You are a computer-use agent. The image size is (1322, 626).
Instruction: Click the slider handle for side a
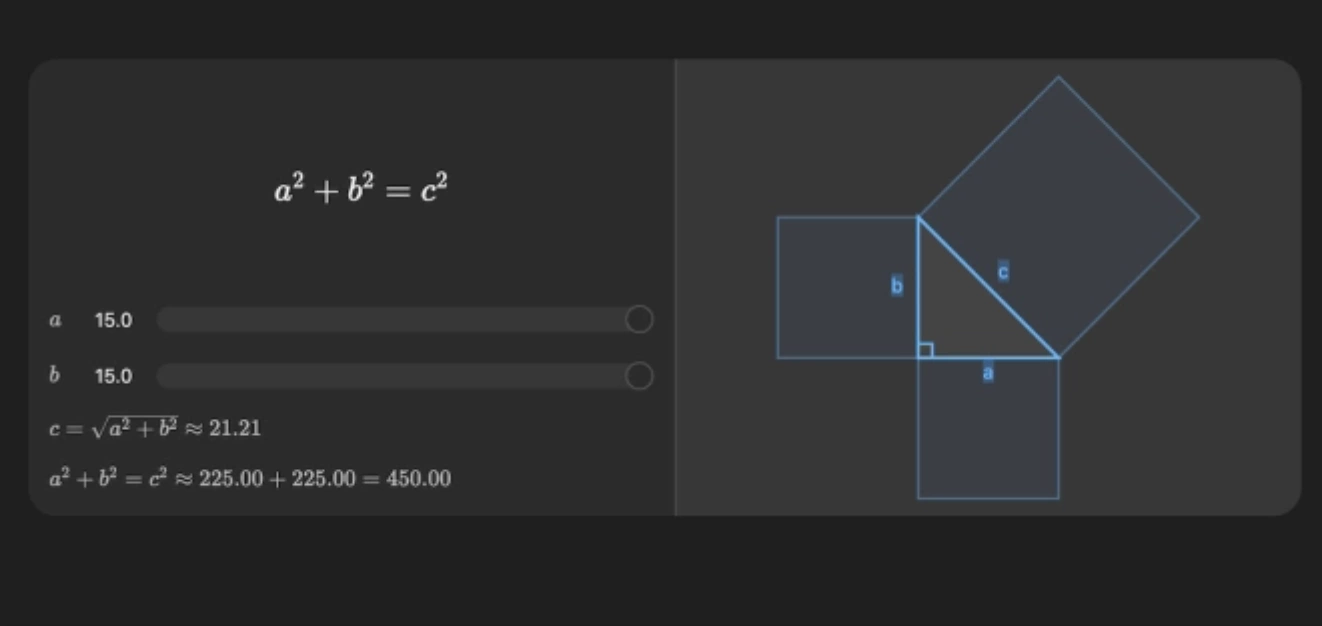click(x=639, y=320)
